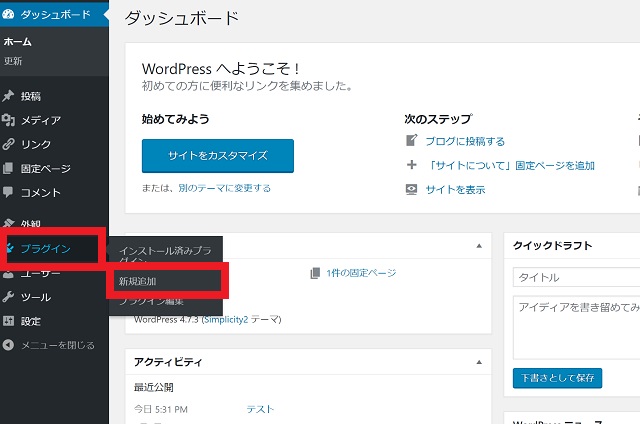Click the plus icon beside 固定ページを追加
The width and height of the screenshot is (640, 424).
tap(411, 164)
